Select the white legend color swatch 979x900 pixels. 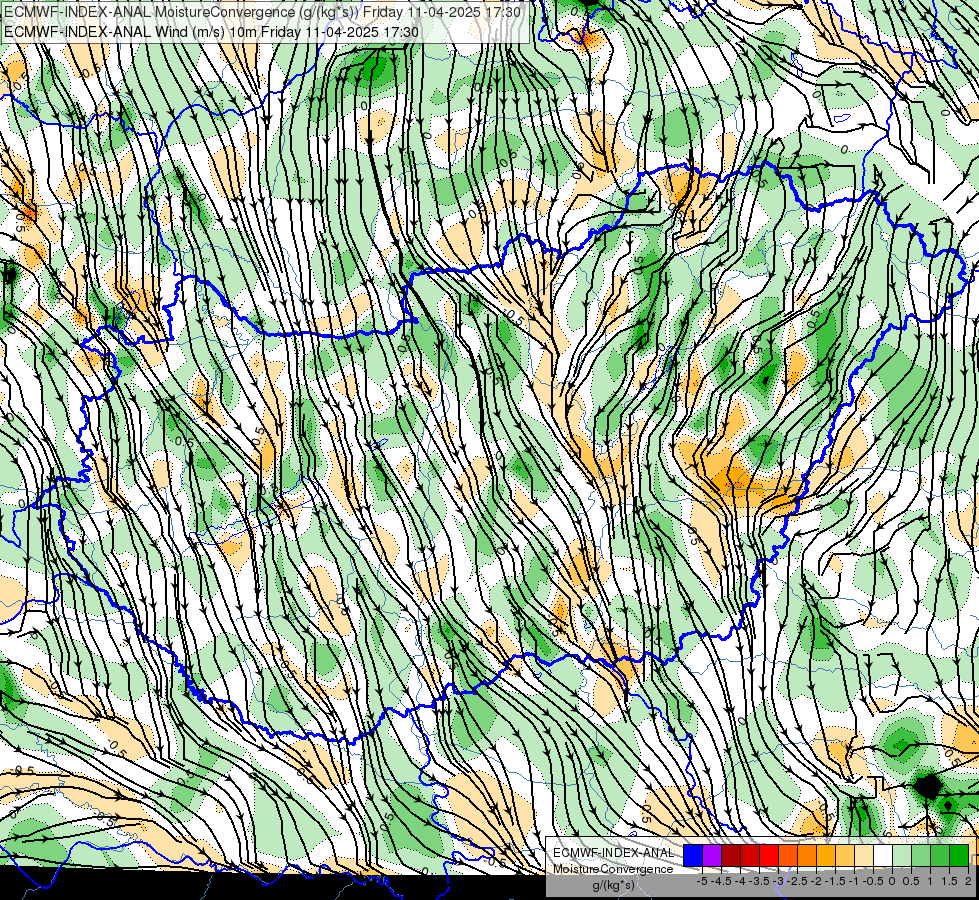(x=883, y=856)
